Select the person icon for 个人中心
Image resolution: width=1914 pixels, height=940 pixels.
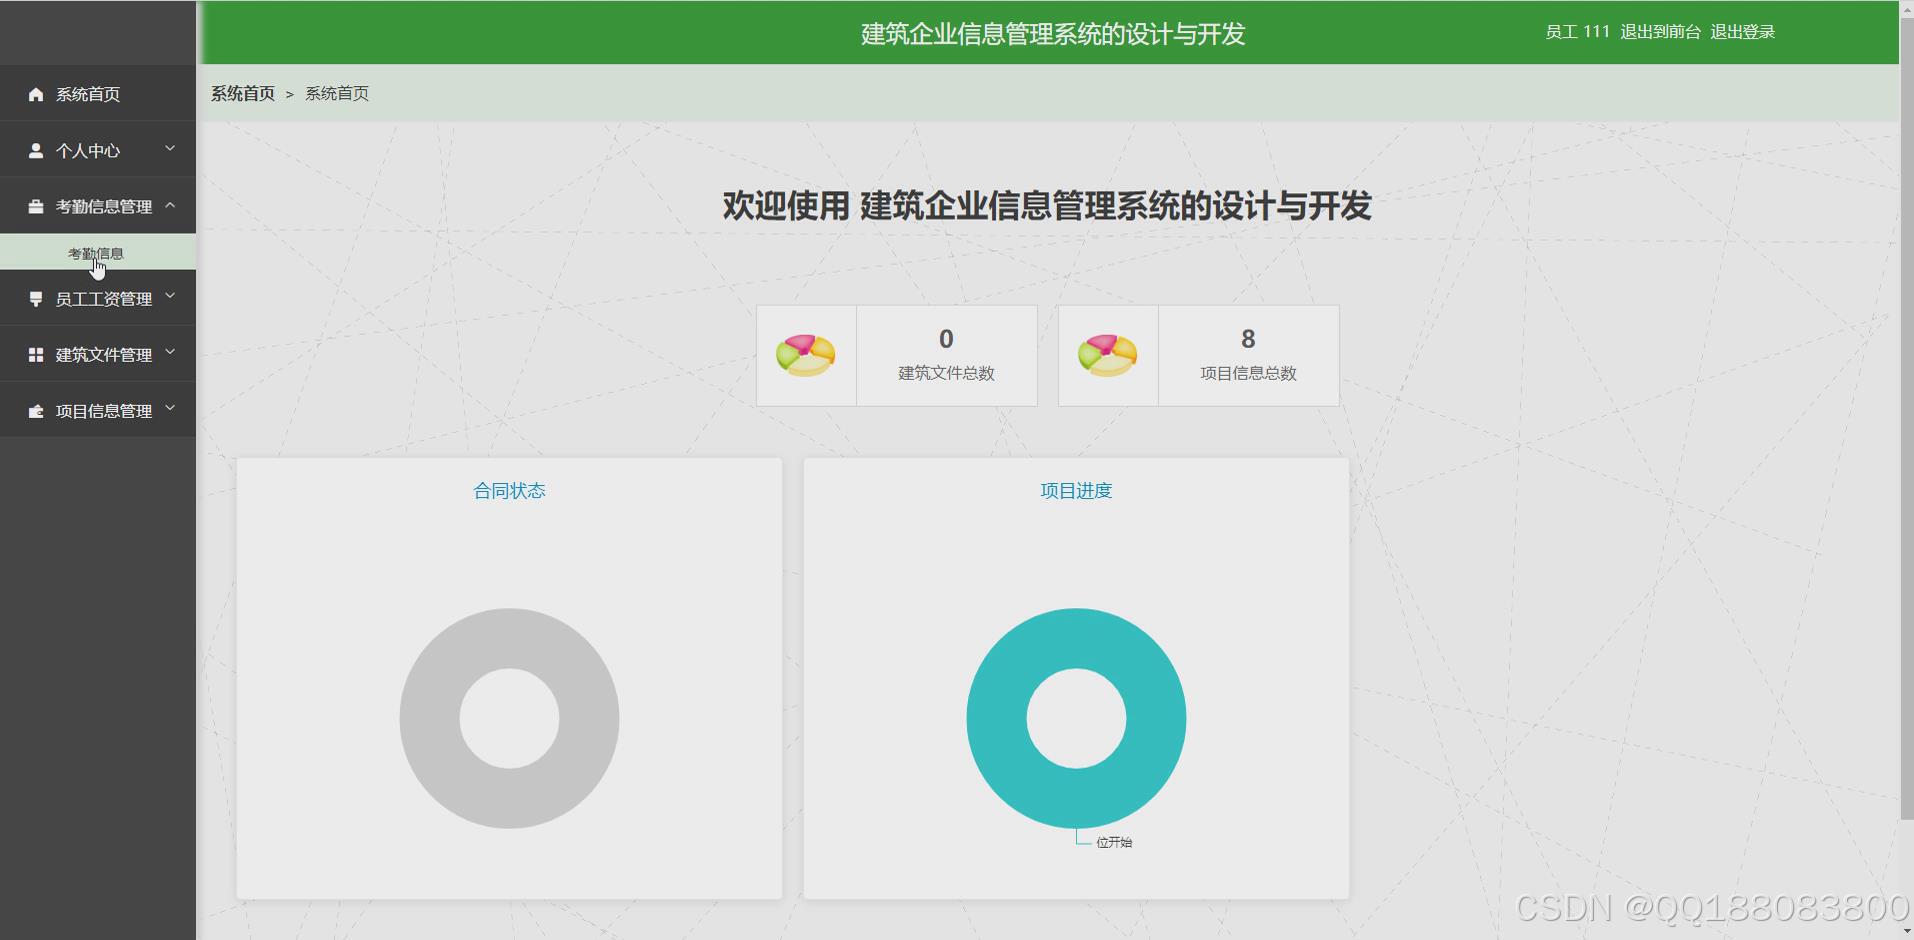pos(36,150)
